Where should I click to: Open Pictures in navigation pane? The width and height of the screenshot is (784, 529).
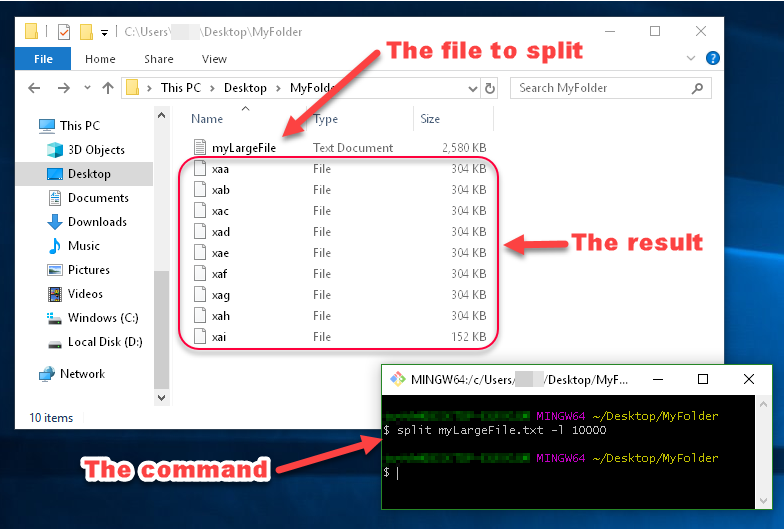[x=78, y=270]
